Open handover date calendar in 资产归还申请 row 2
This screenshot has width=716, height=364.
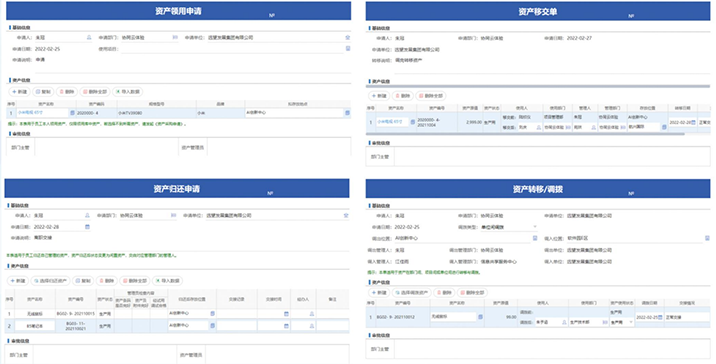286,326
